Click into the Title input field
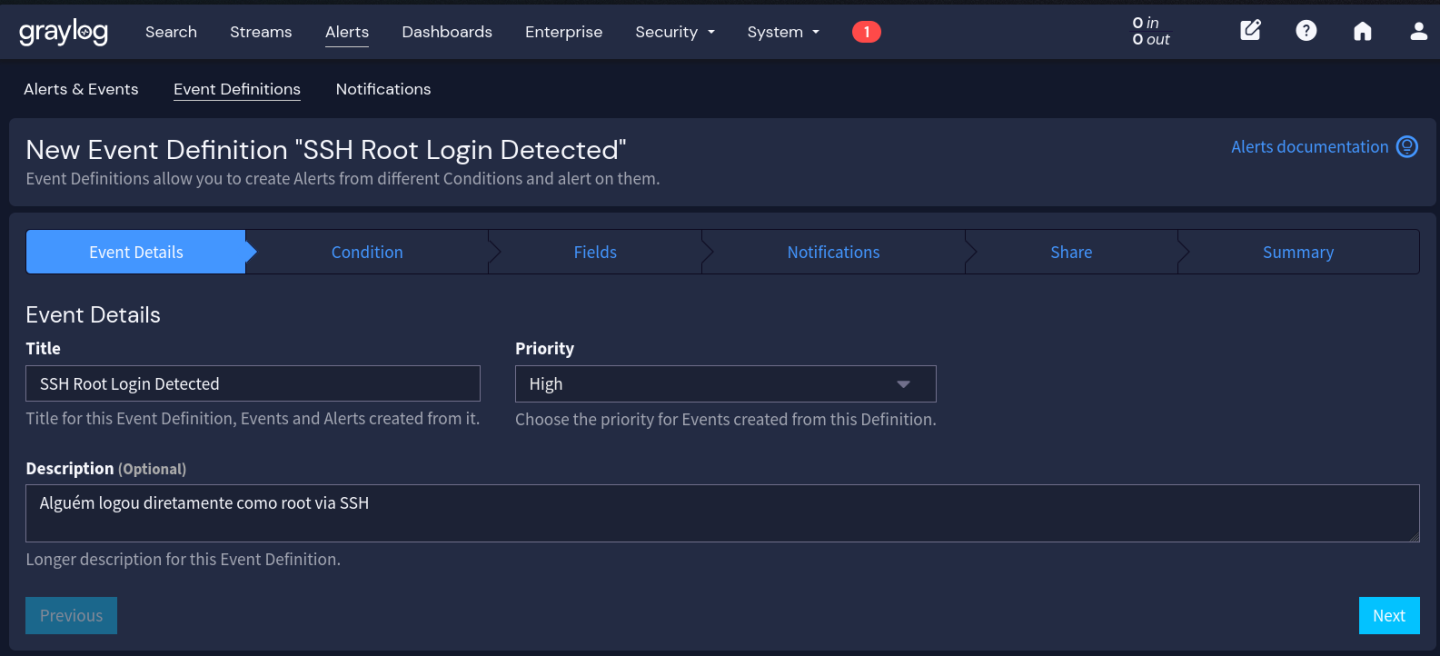This screenshot has height=656, width=1440. coord(253,384)
